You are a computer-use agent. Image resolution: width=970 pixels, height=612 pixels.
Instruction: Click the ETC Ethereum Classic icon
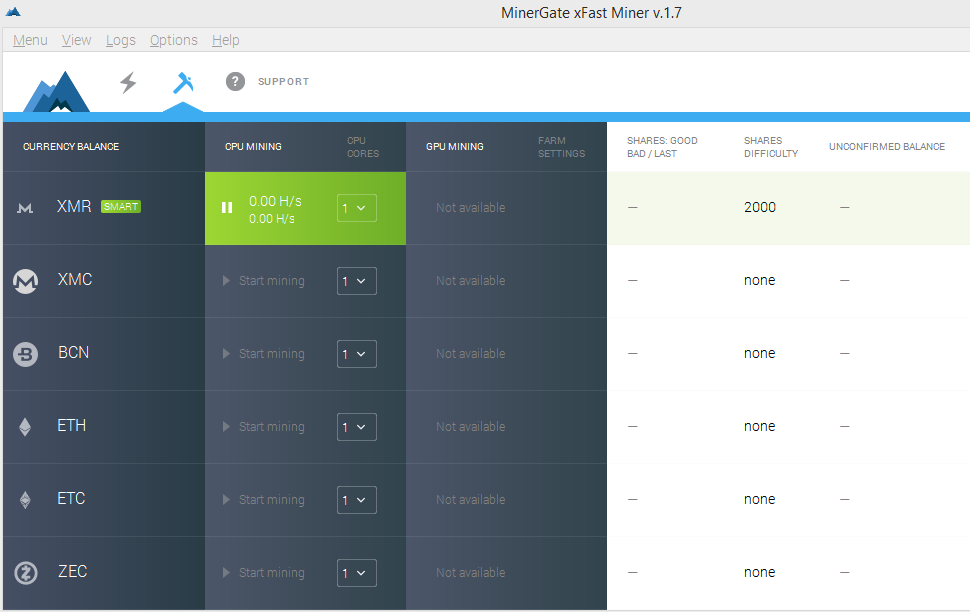point(25,499)
